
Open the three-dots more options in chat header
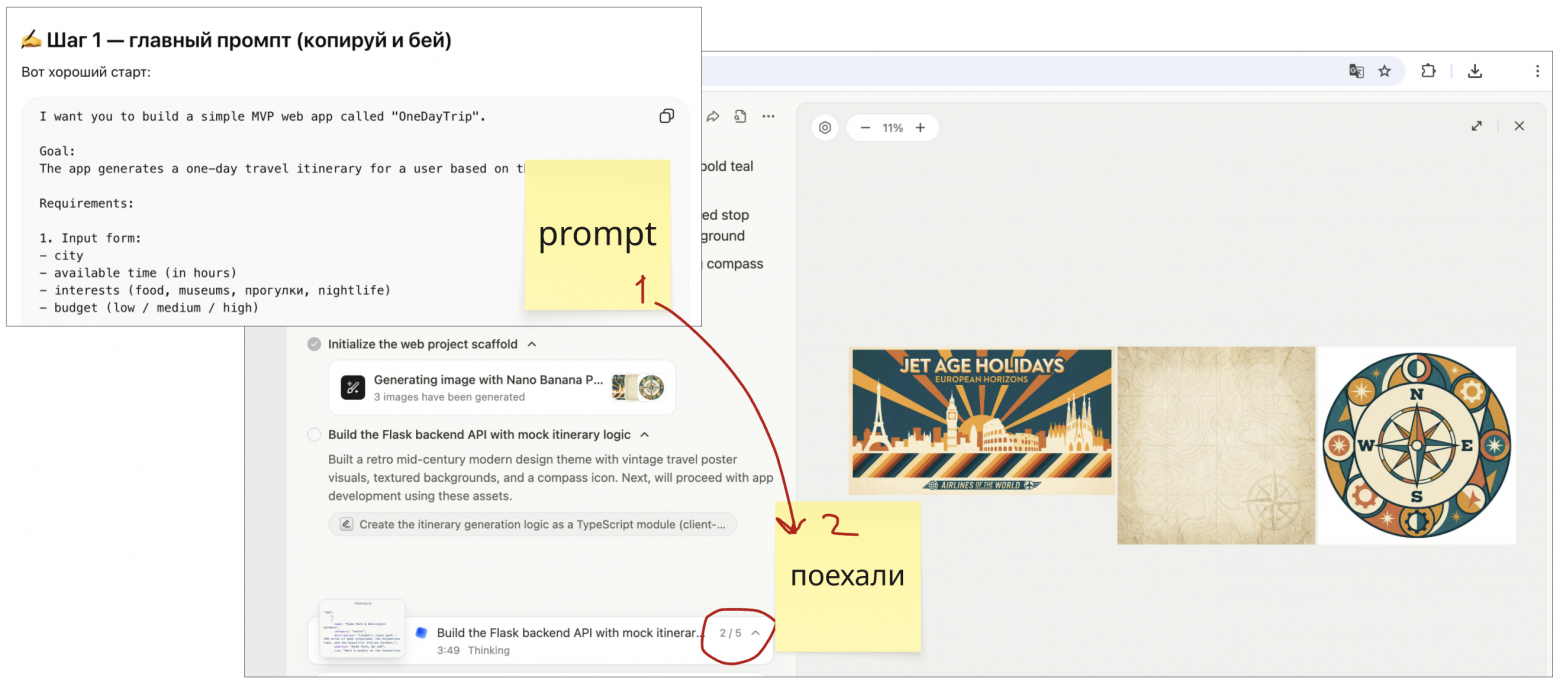(768, 117)
